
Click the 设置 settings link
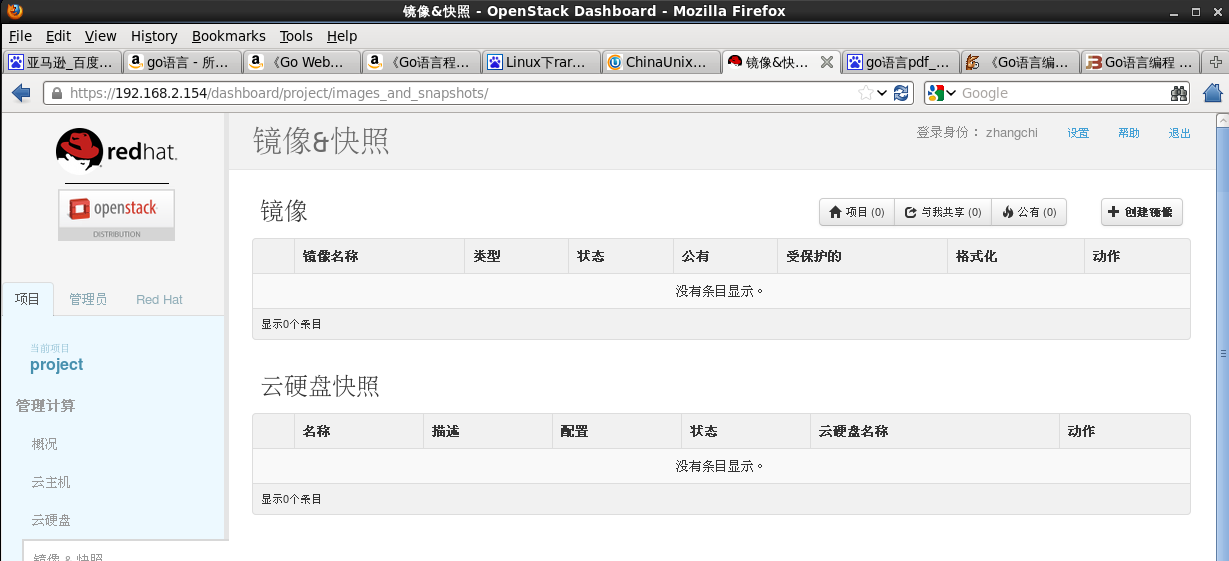point(1078,133)
